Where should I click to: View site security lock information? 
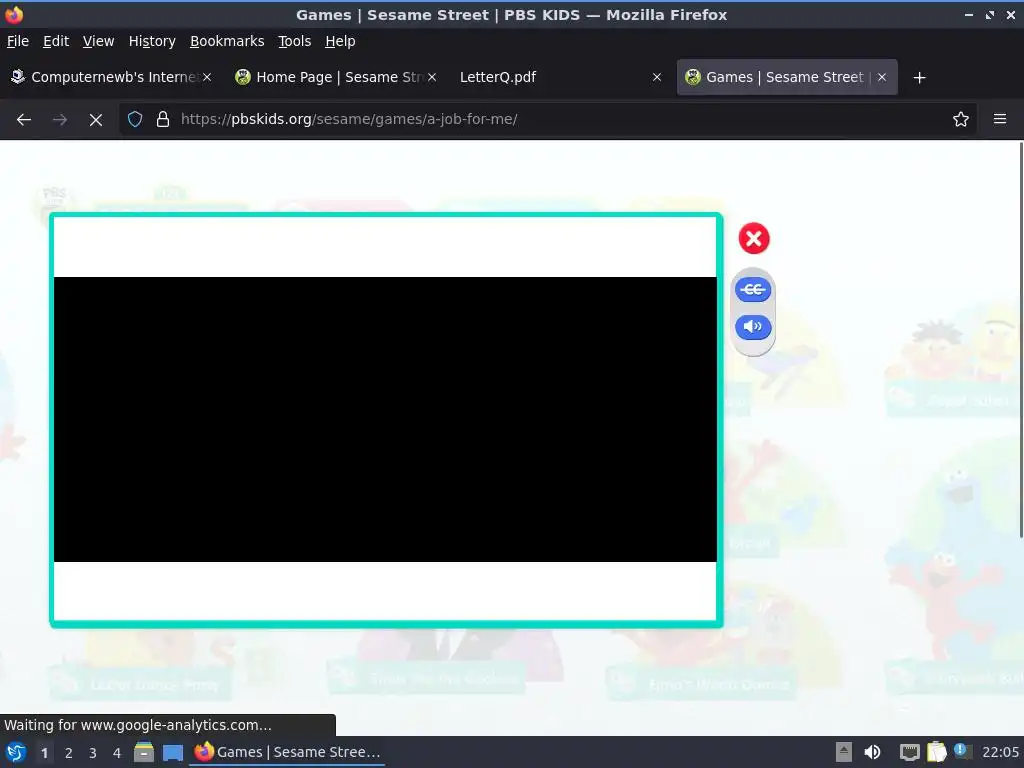163,120
